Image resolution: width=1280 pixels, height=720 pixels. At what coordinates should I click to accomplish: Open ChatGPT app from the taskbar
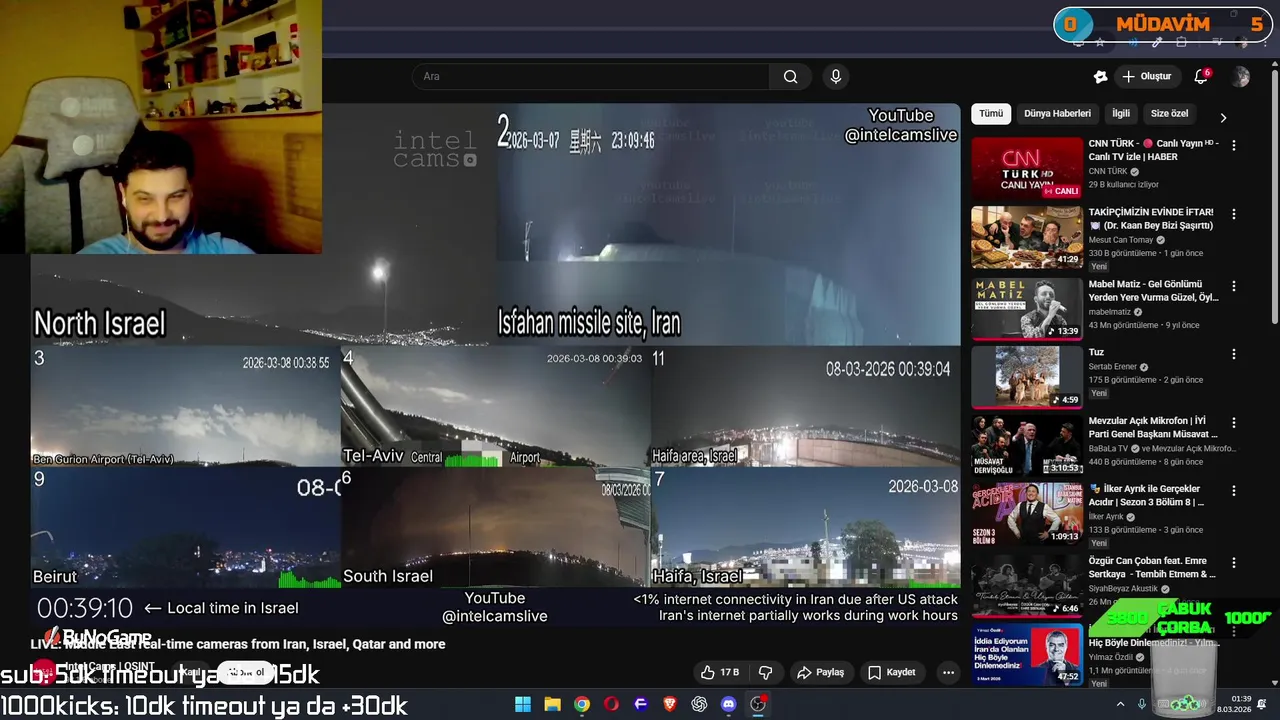pyautogui.click(x=699, y=704)
